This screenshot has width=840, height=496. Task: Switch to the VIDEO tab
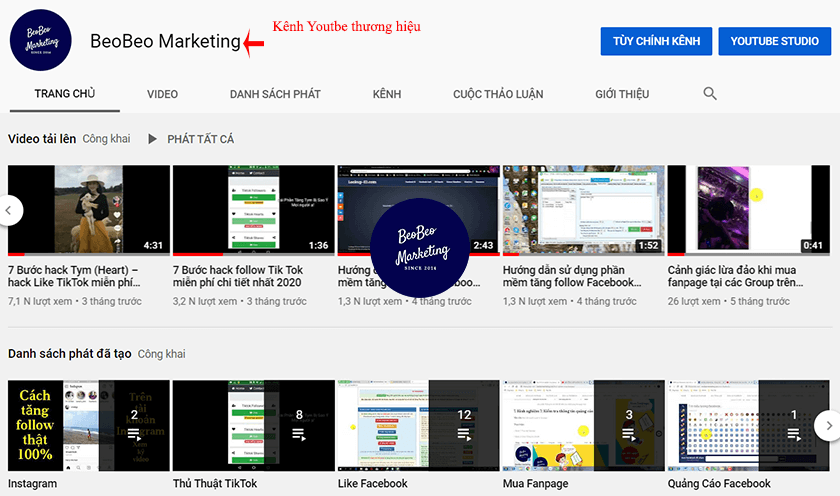162,94
